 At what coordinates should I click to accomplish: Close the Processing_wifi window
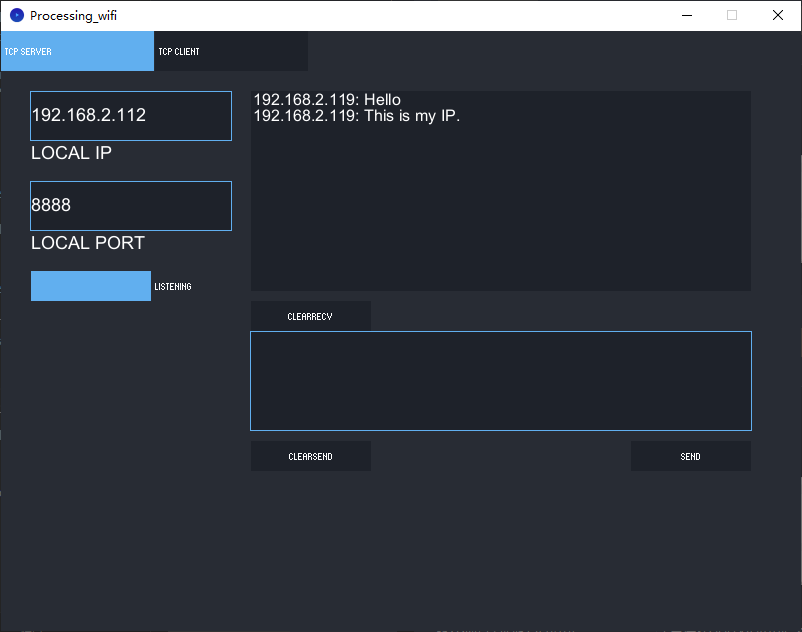point(777,15)
